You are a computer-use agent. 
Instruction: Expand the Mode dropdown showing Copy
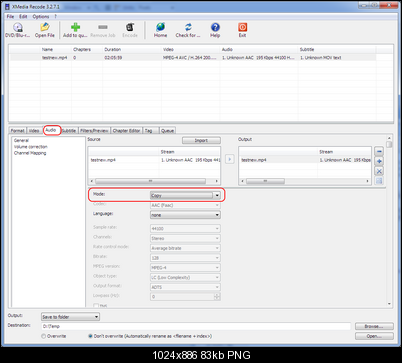(185, 195)
